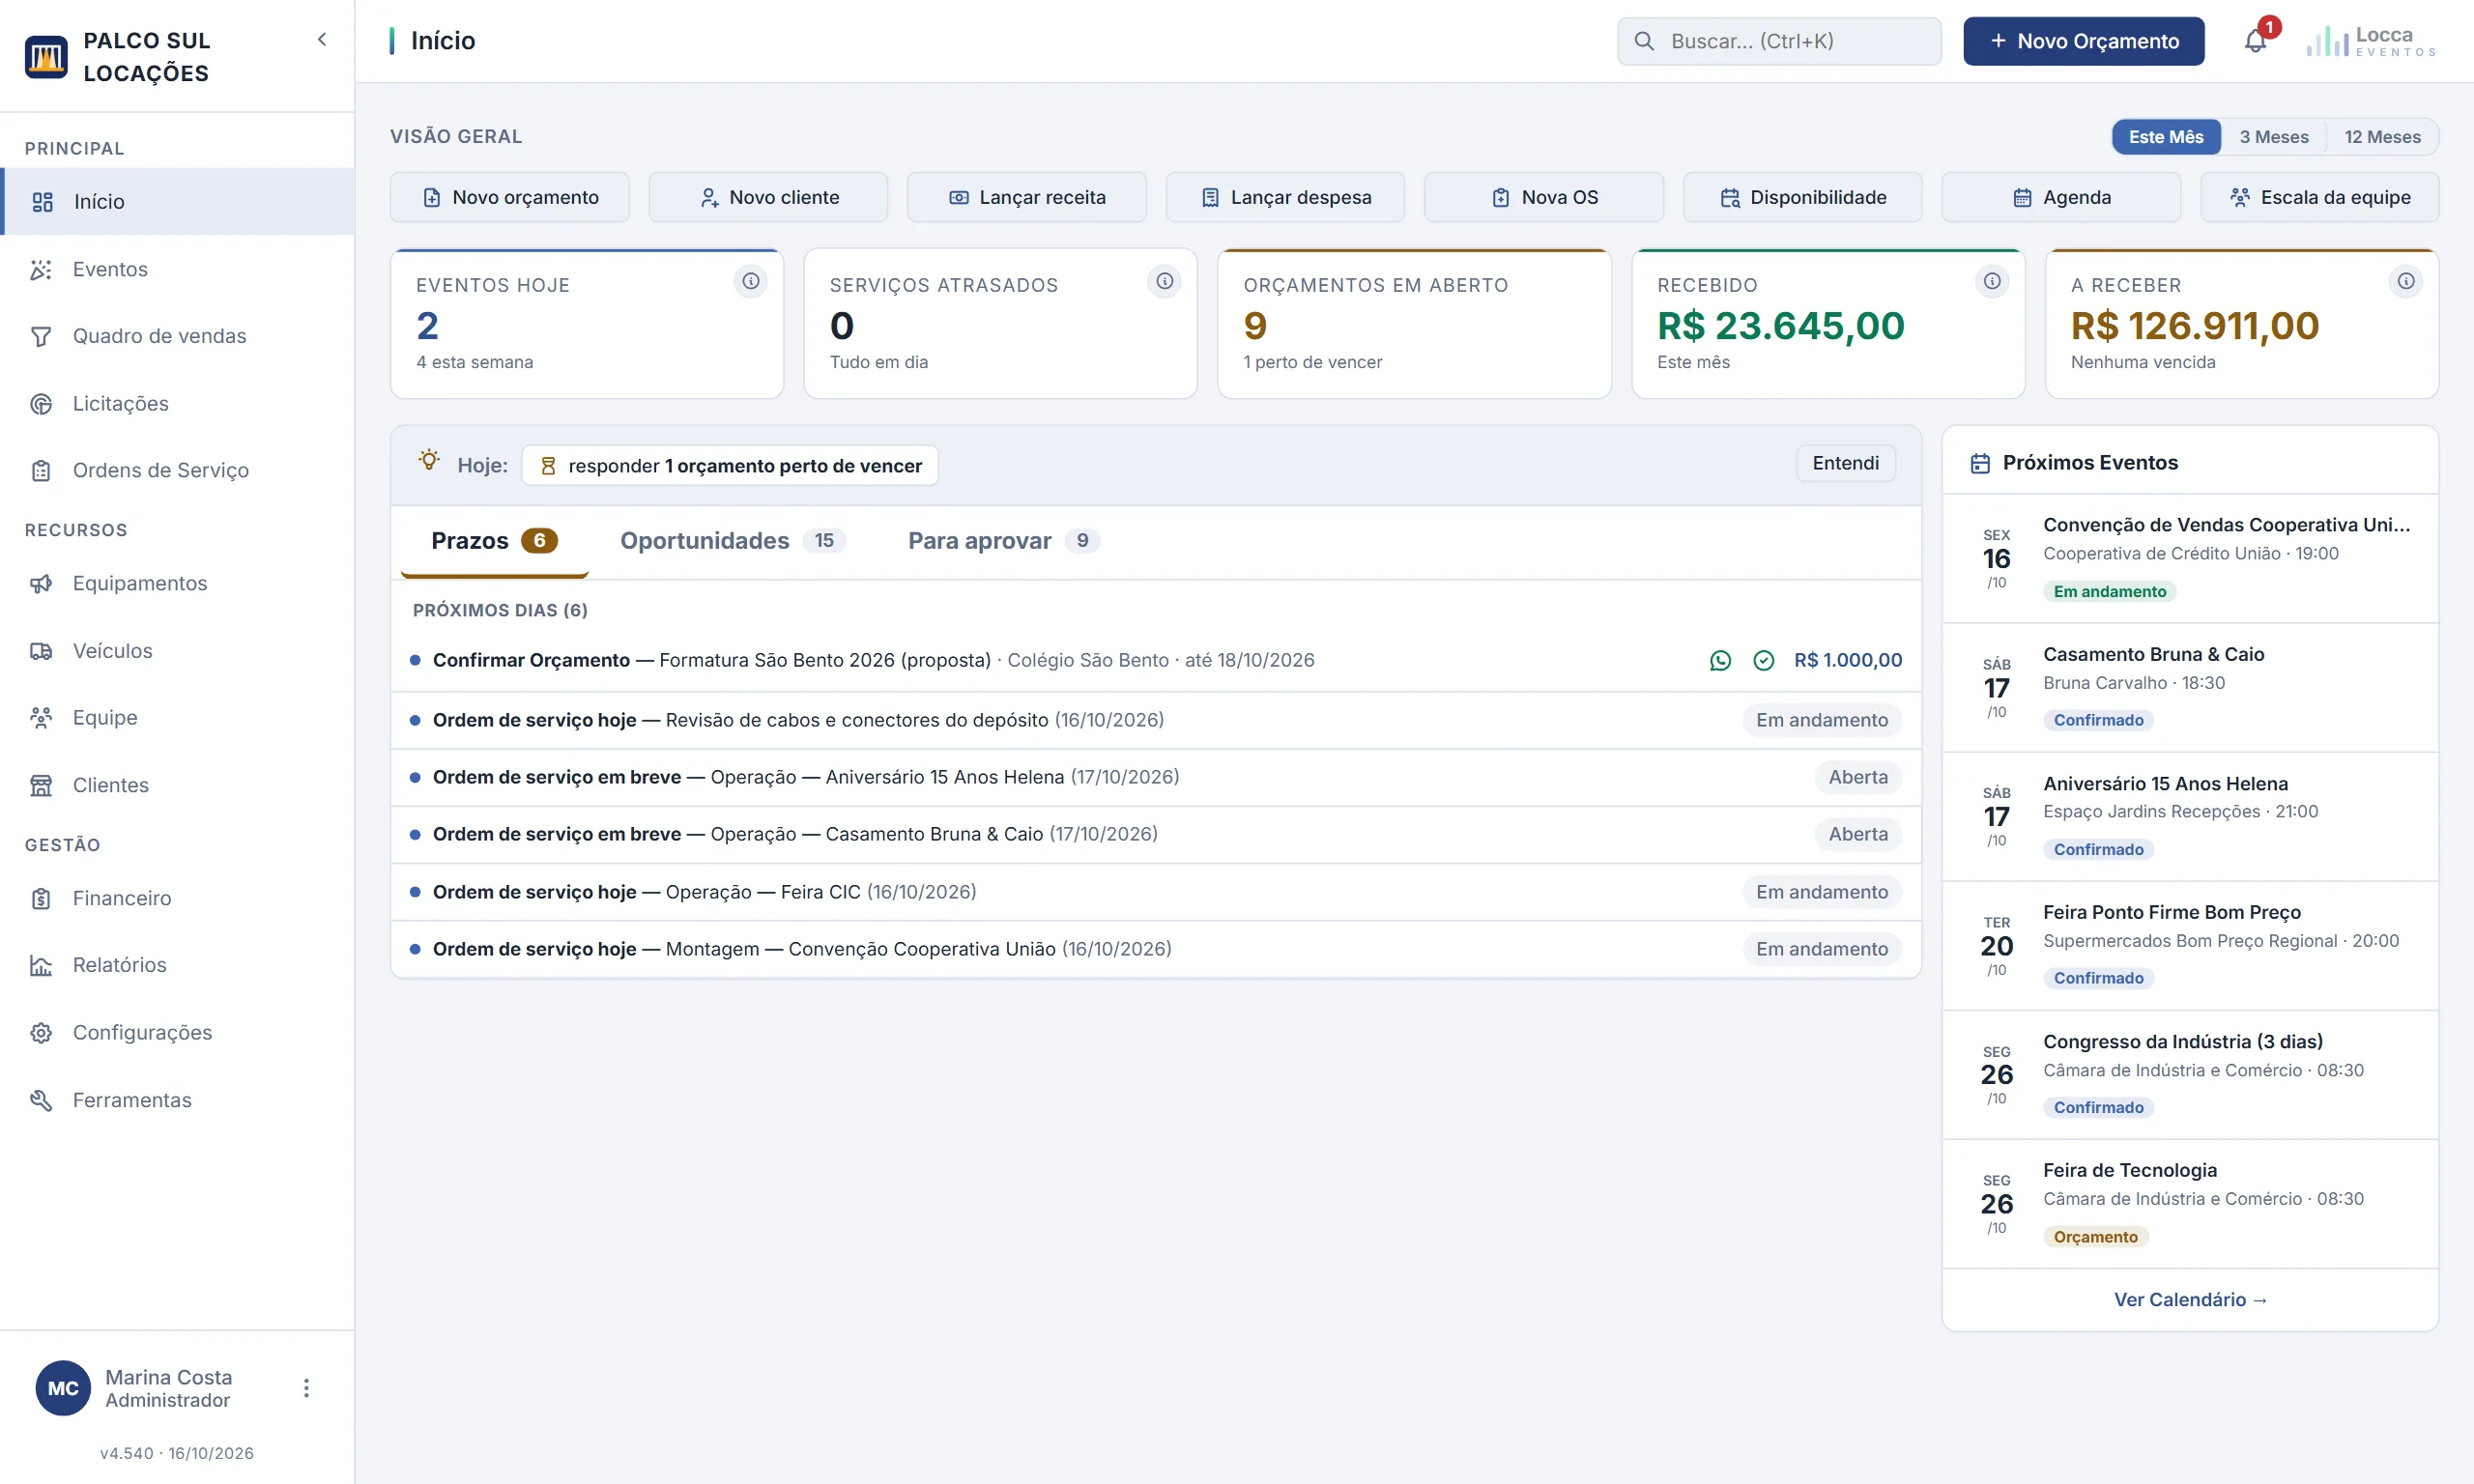Click the WhatsApp icon on Confirmar Orçamento row
This screenshot has width=2474, height=1484.
tap(1720, 660)
